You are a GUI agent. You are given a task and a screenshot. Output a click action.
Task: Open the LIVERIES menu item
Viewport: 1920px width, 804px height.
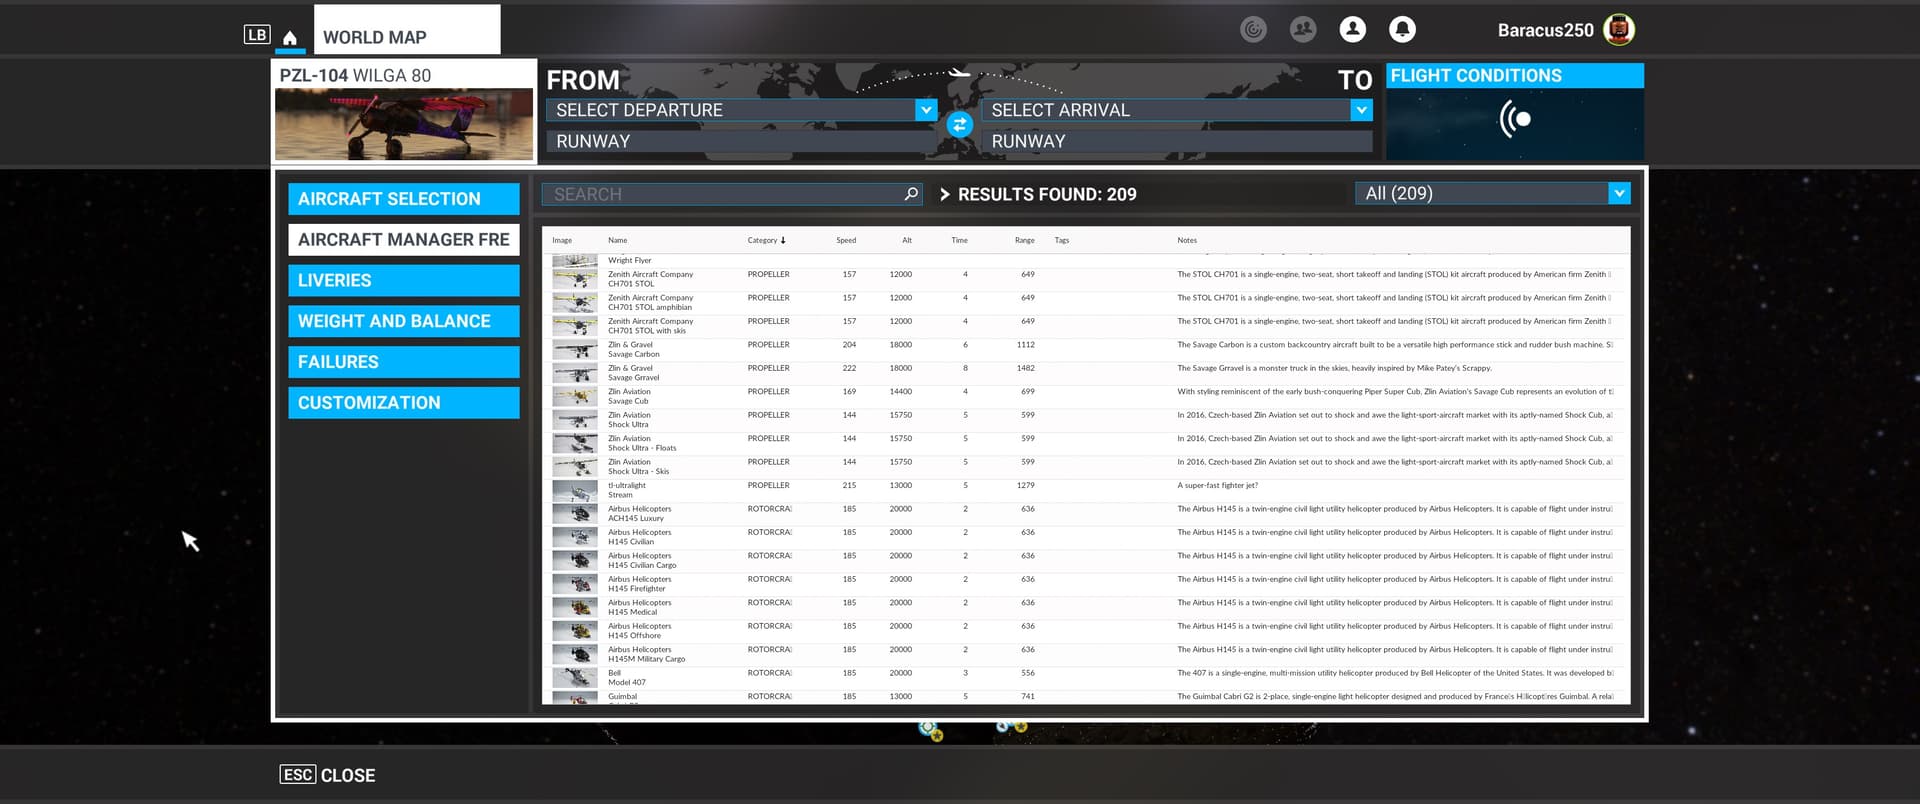[x=404, y=280]
